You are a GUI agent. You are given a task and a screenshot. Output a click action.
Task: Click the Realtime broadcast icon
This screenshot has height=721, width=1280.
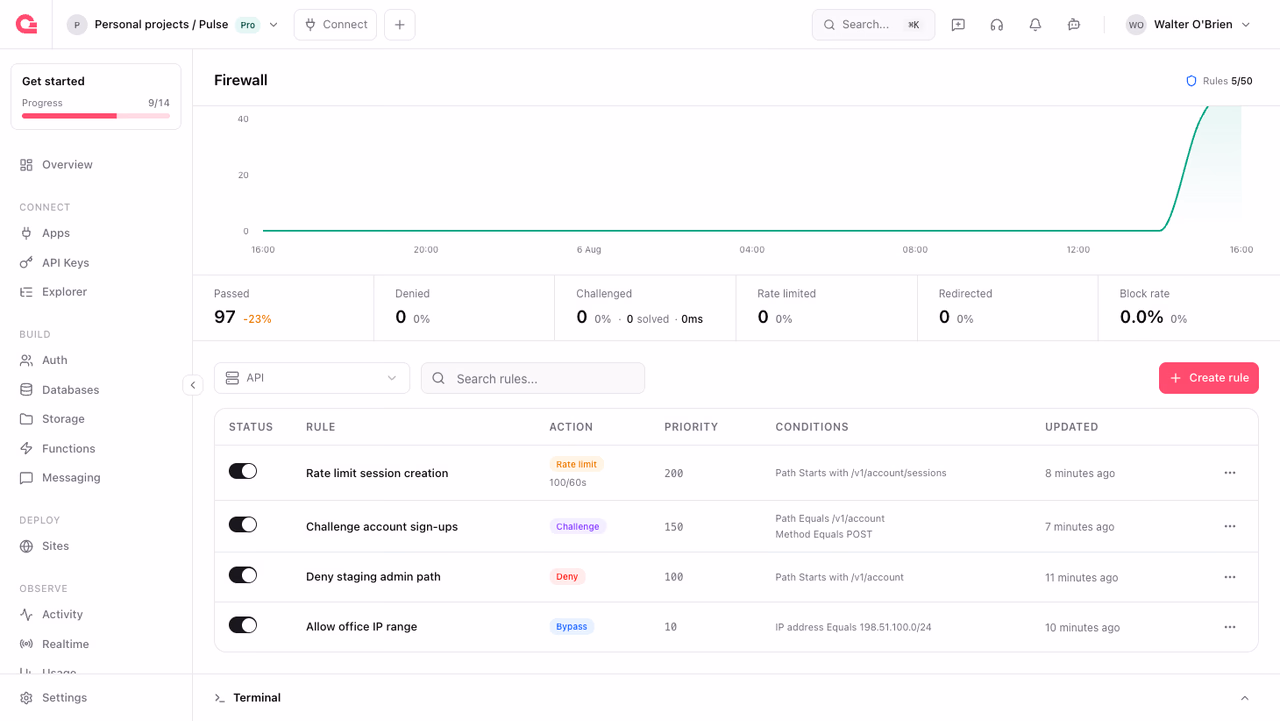(26, 644)
